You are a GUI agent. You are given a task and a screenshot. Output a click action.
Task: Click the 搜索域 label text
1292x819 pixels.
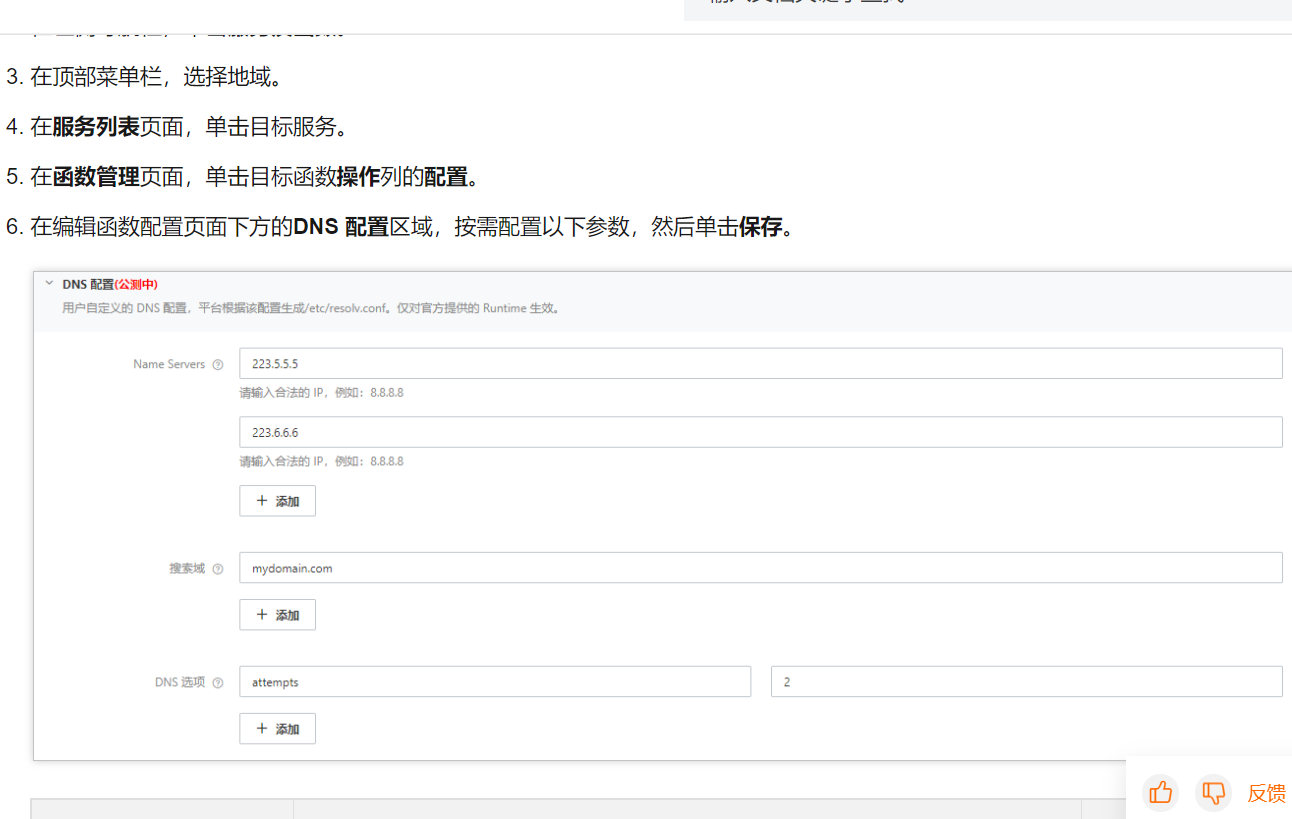[x=187, y=568]
